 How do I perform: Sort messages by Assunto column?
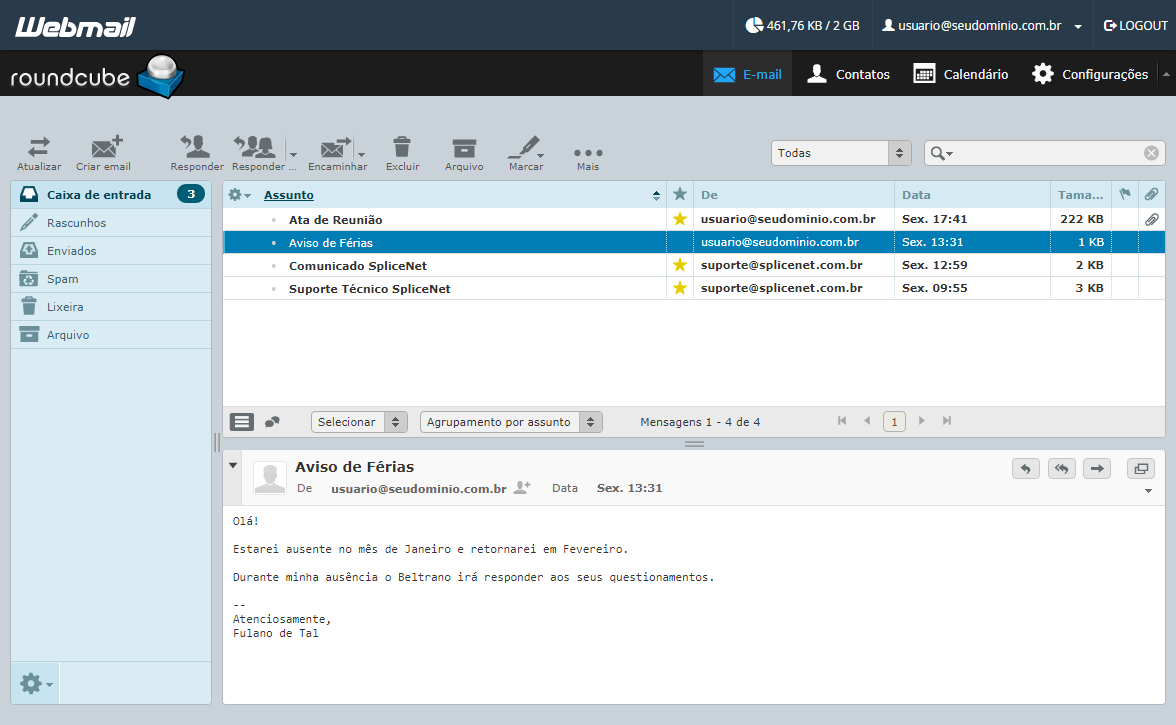coord(289,195)
